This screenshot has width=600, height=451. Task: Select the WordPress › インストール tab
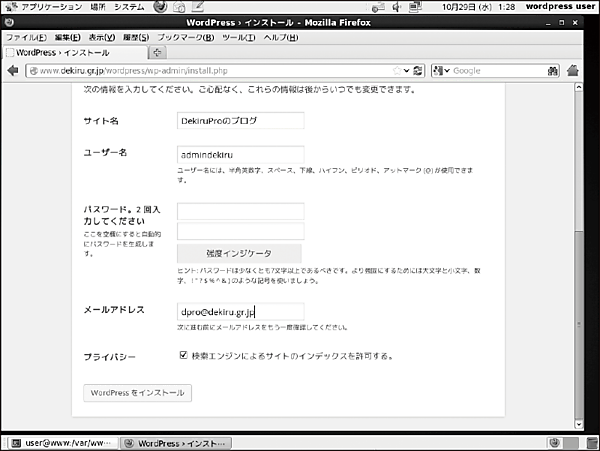pyautogui.click(x=73, y=52)
